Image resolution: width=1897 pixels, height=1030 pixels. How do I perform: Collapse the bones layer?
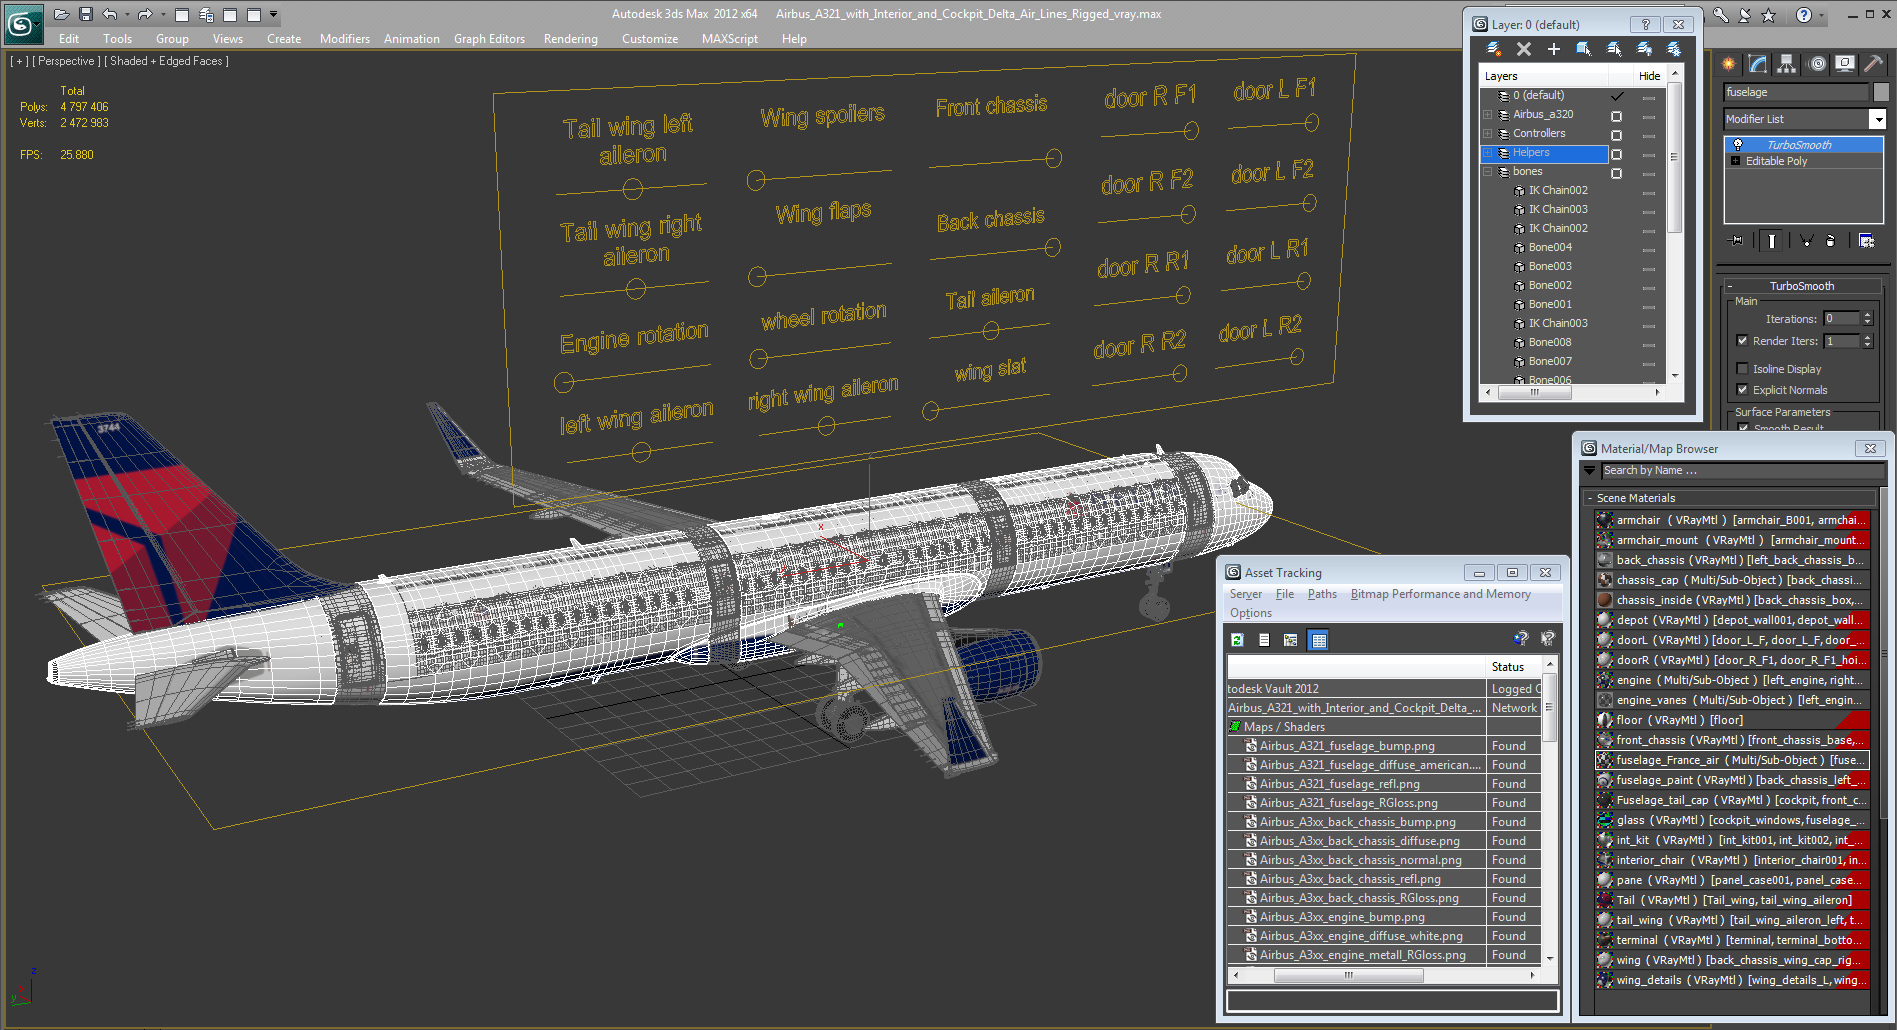[1488, 171]
